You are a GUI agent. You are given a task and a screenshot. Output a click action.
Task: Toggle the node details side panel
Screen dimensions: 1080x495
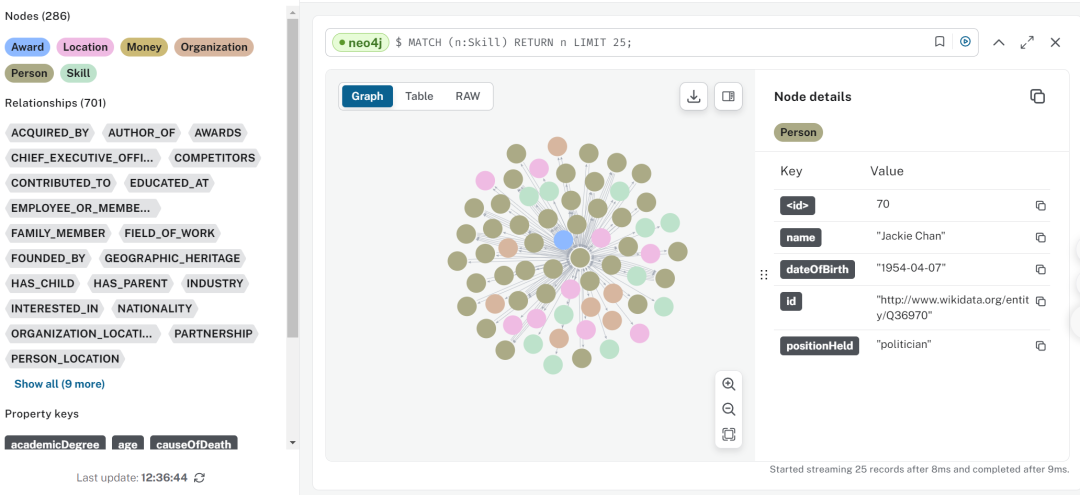tap(728, 96)
